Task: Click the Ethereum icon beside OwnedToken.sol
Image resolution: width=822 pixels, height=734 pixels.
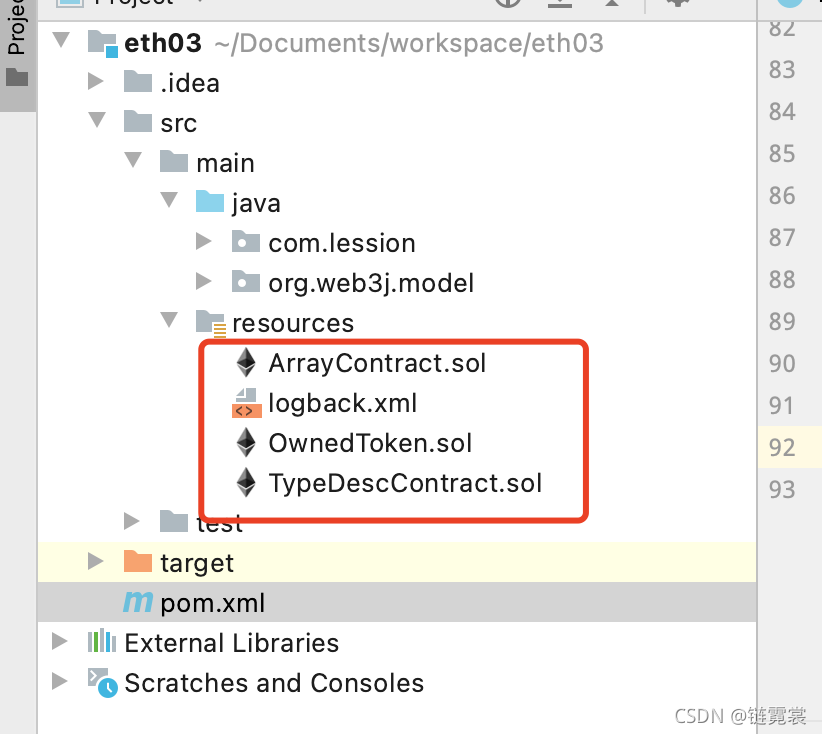Action: point(246,443)
